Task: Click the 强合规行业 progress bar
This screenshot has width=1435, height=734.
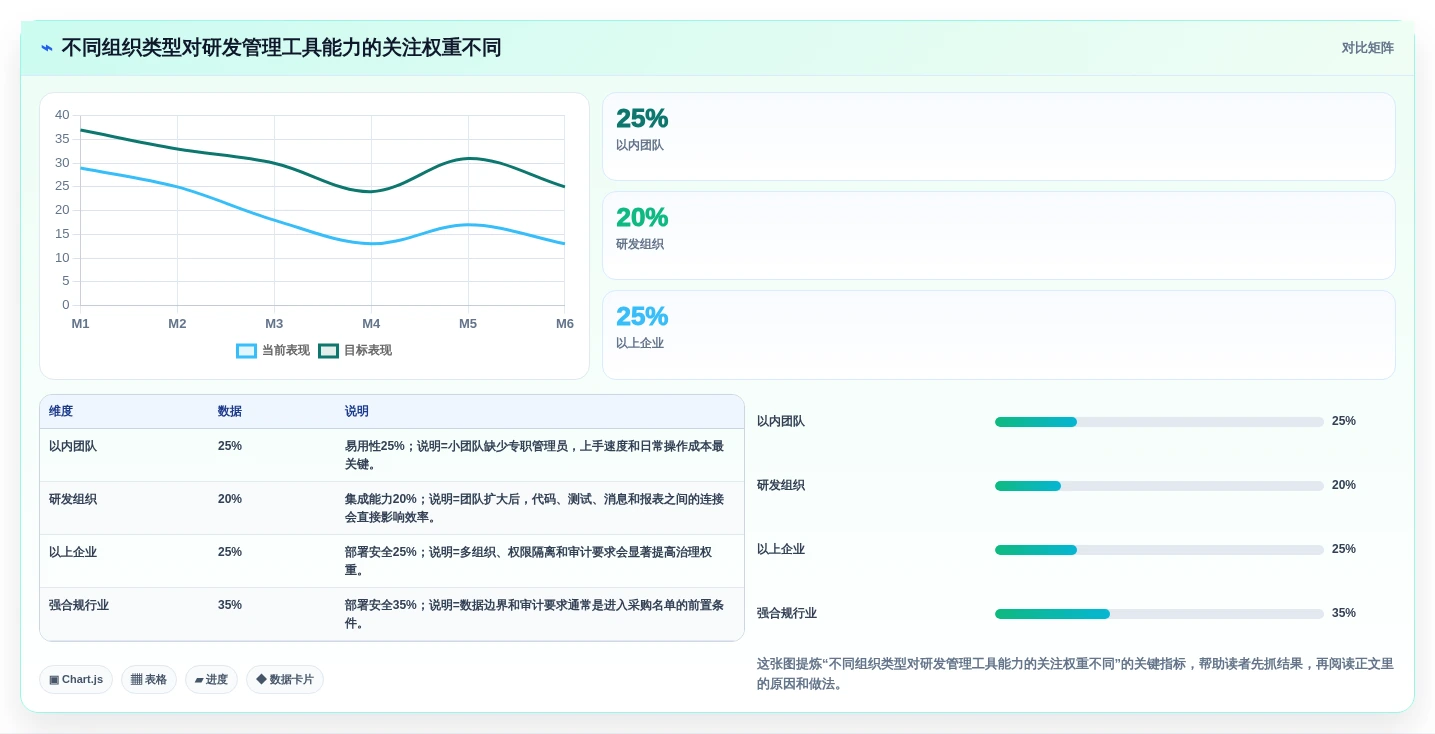Action: [x=1159, y=614]
